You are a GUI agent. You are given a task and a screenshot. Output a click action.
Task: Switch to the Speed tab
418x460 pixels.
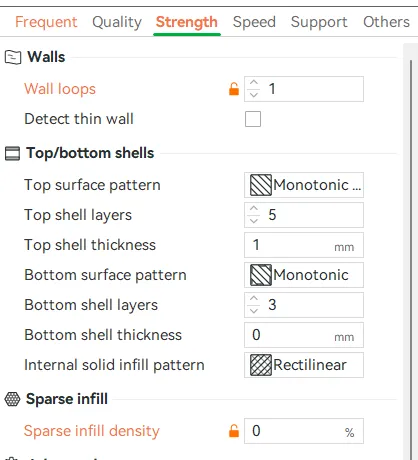pos(254,22)
